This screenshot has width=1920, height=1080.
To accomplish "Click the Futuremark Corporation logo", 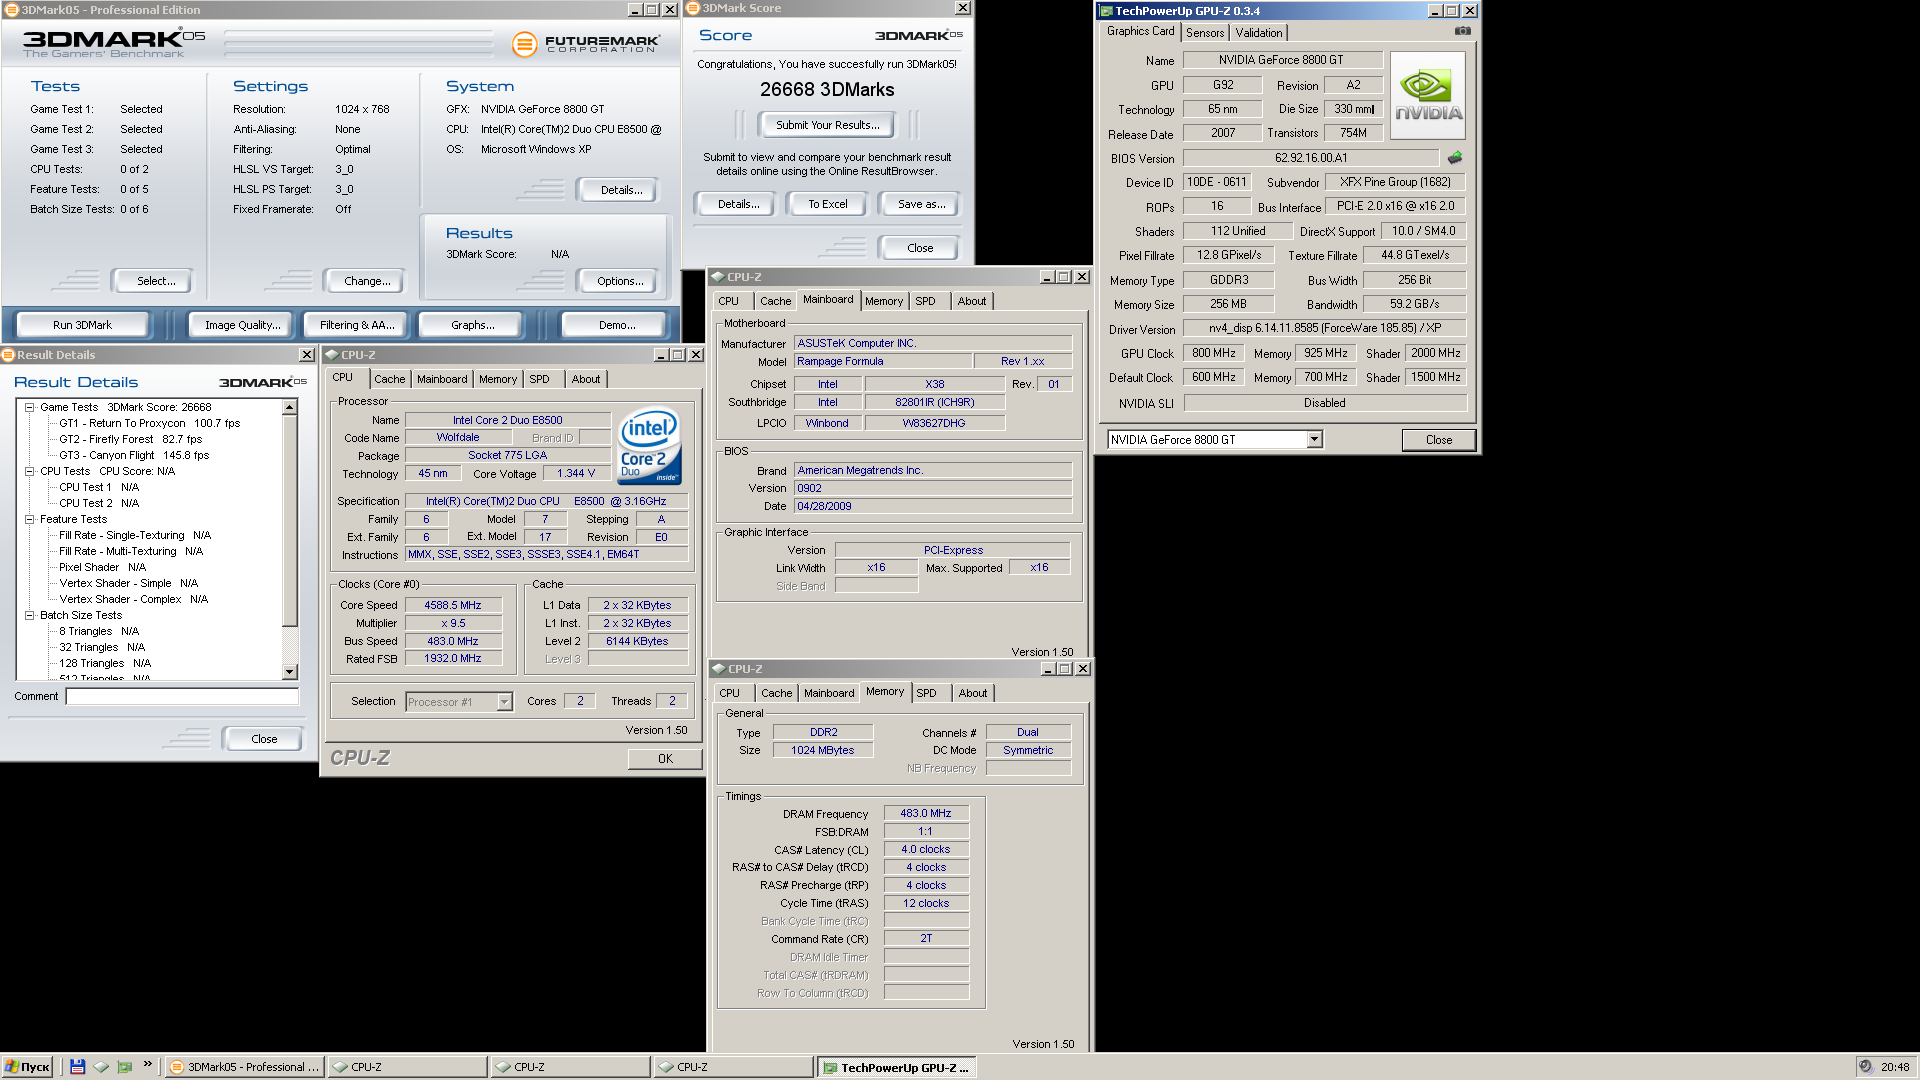I will (586, 43).
